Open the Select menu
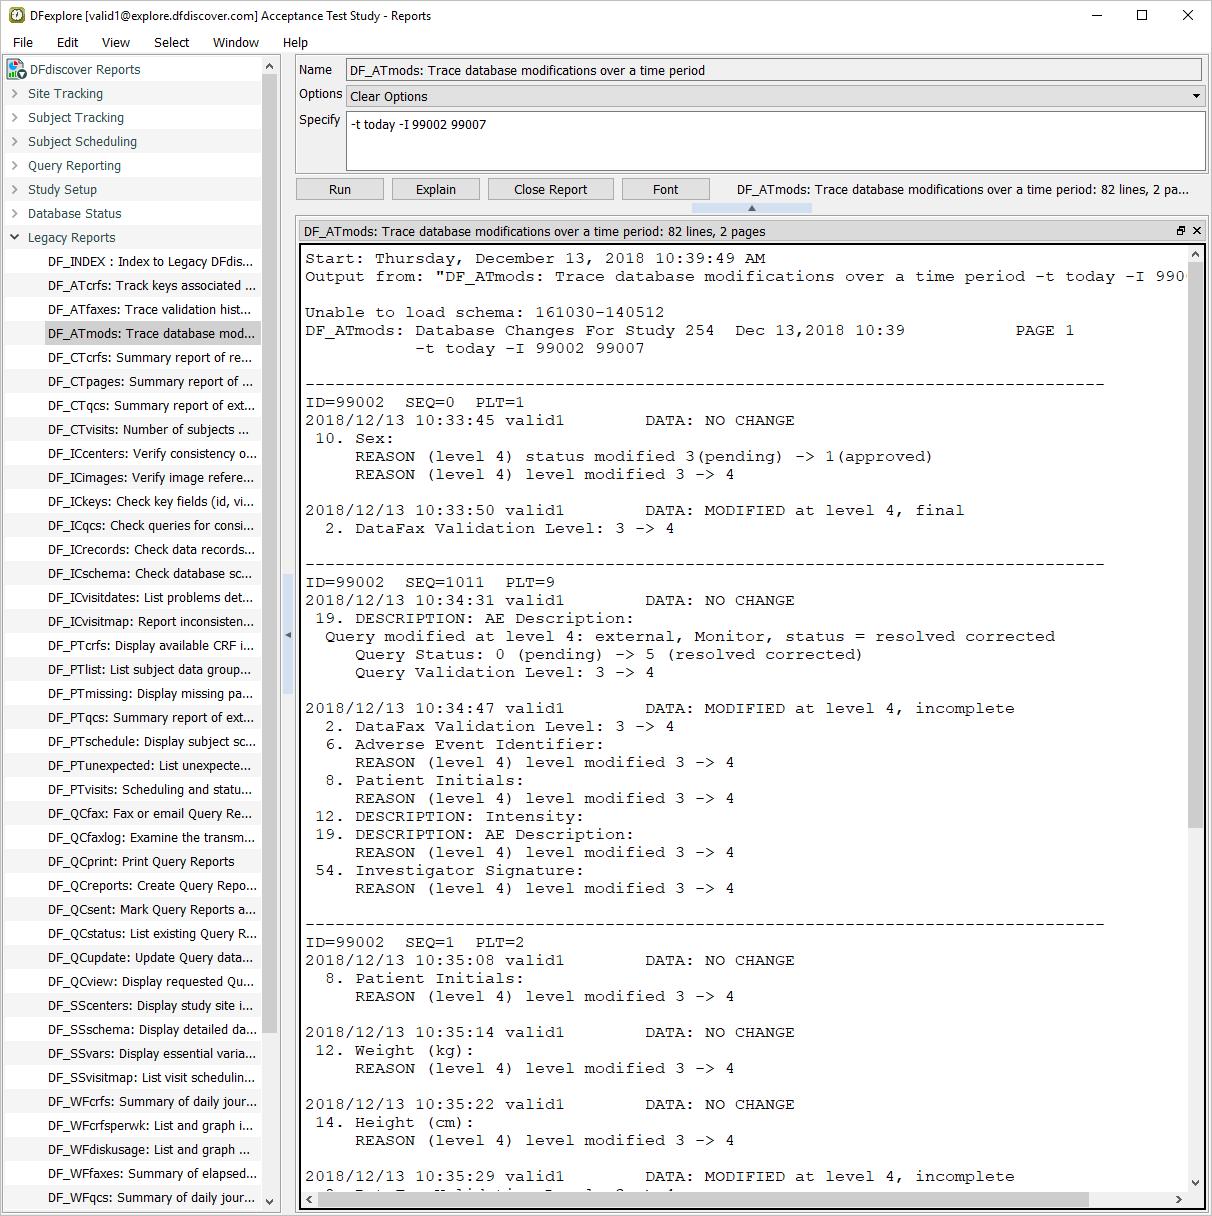The height and width of the screenshot is (1216, 1212). (x=171, y=42)
